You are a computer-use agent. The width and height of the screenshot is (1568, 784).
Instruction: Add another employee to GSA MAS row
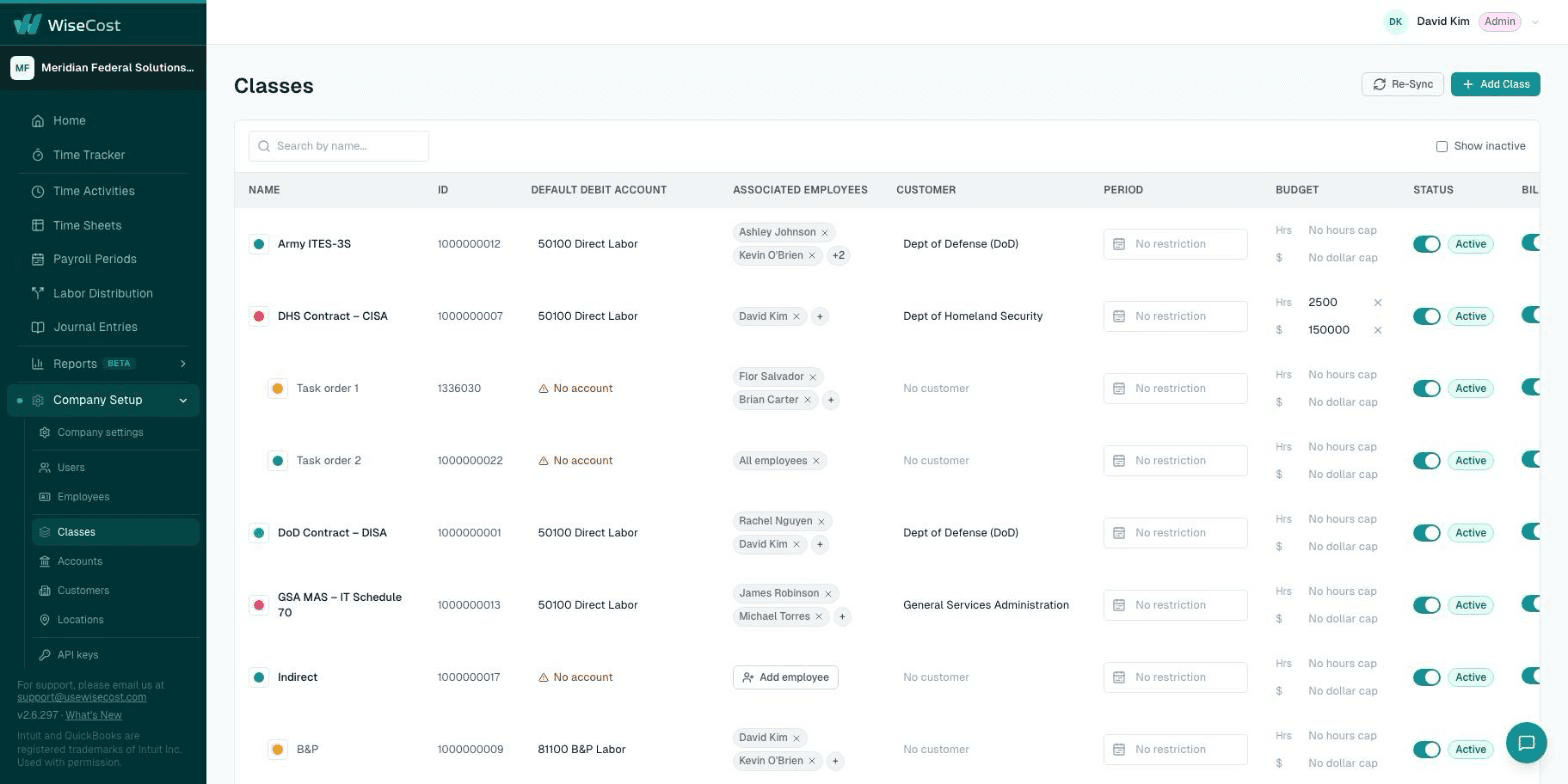click(842, 617)
